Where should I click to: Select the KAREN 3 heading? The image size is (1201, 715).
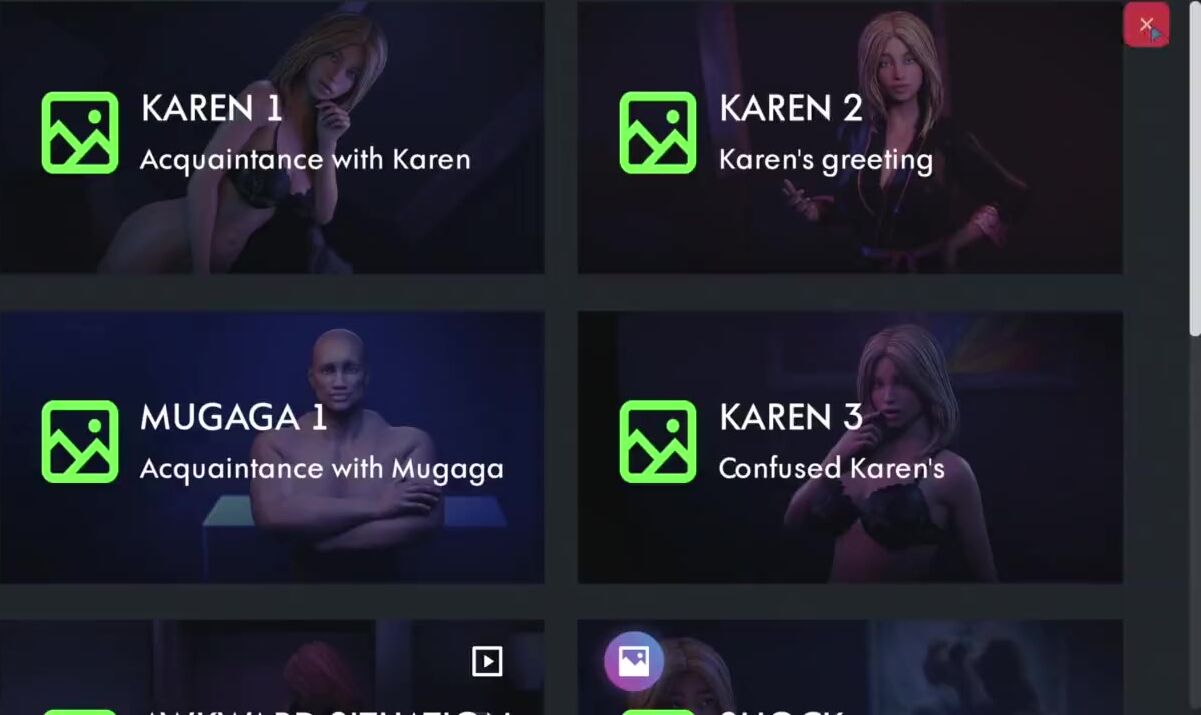791,417
